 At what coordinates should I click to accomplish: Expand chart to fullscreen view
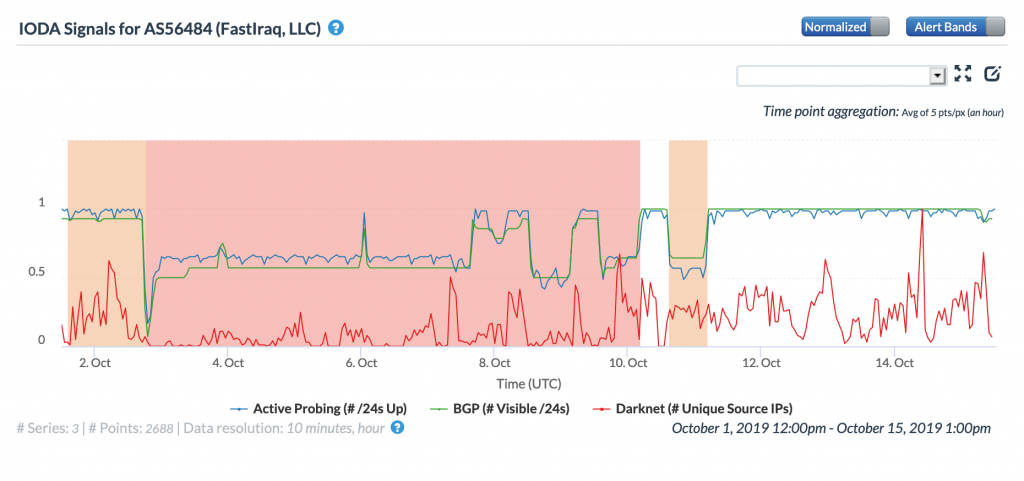tap(963, 73)
